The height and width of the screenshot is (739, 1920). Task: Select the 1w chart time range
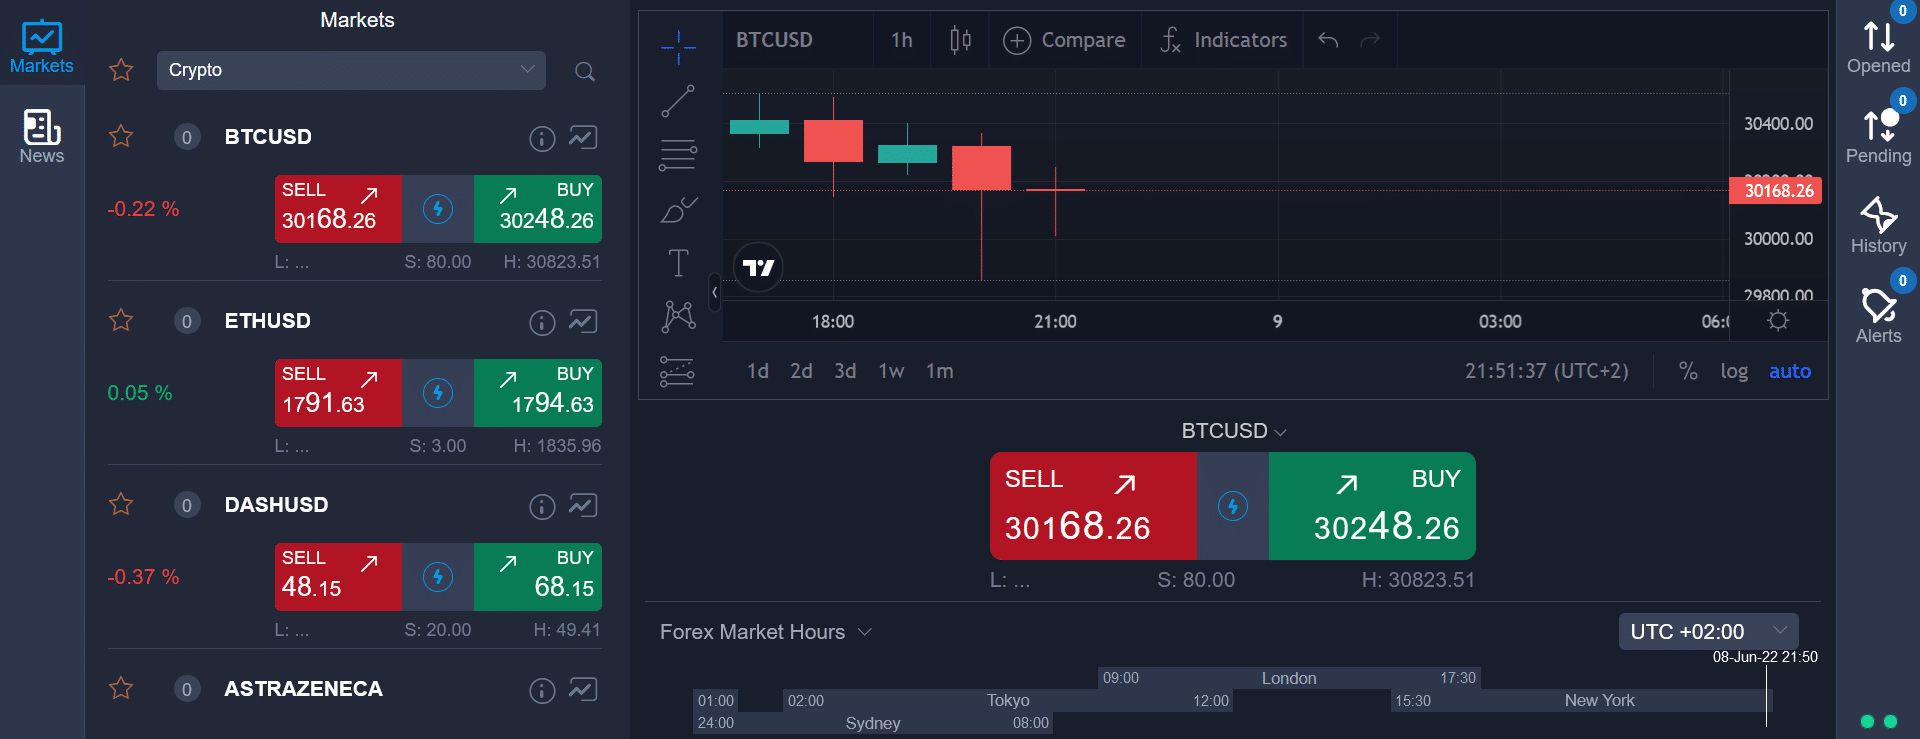[x=891, y=371]
